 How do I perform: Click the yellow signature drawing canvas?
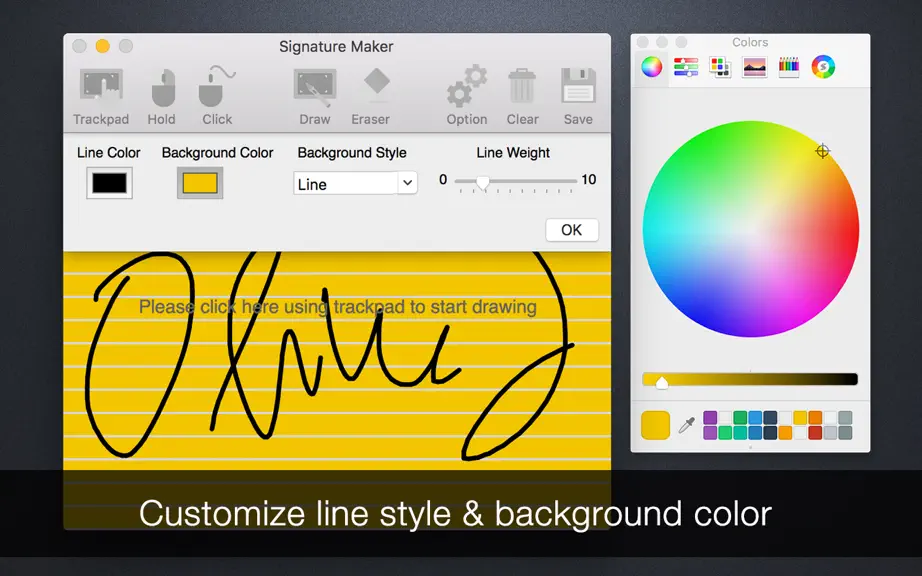[337, 360]
